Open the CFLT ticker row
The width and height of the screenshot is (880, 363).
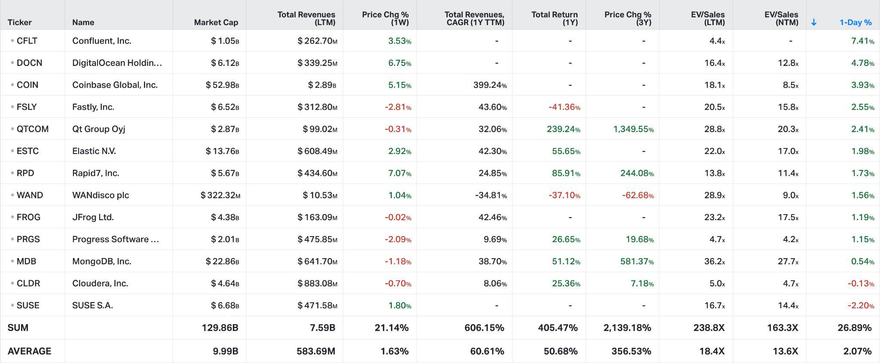[440, 41]
